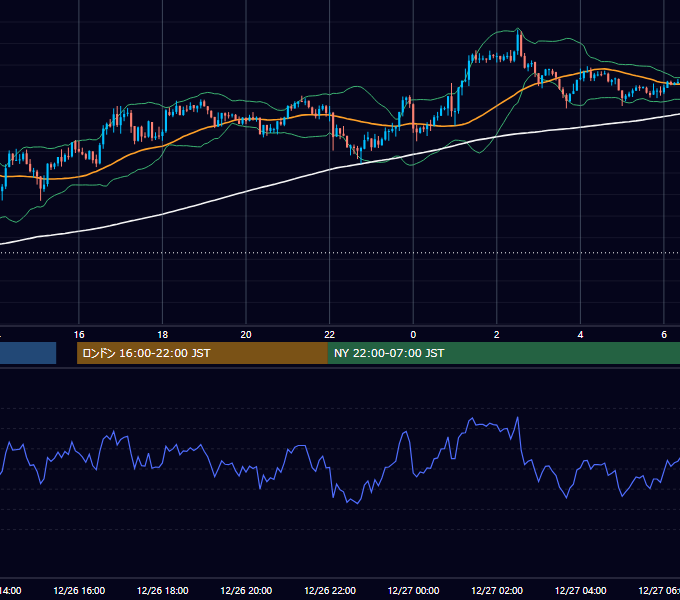The image size is (680, 600).
Task: Click the 22 hour label on price chart axis
Action: pyautogui.click(x=330, y=335)
